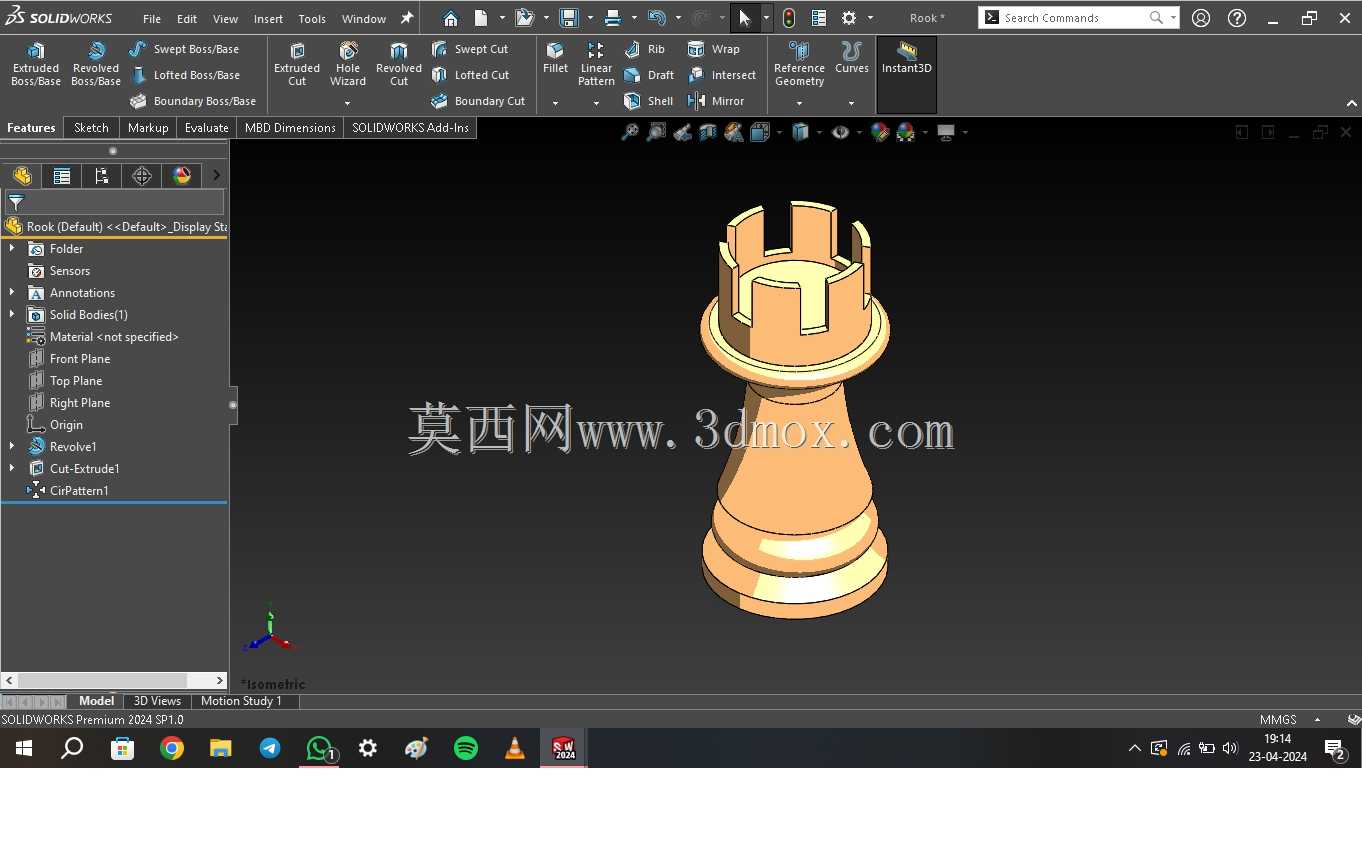Switch to the Evaluate tab
This screenshot has height=861, width=1362.
point(207,128)
